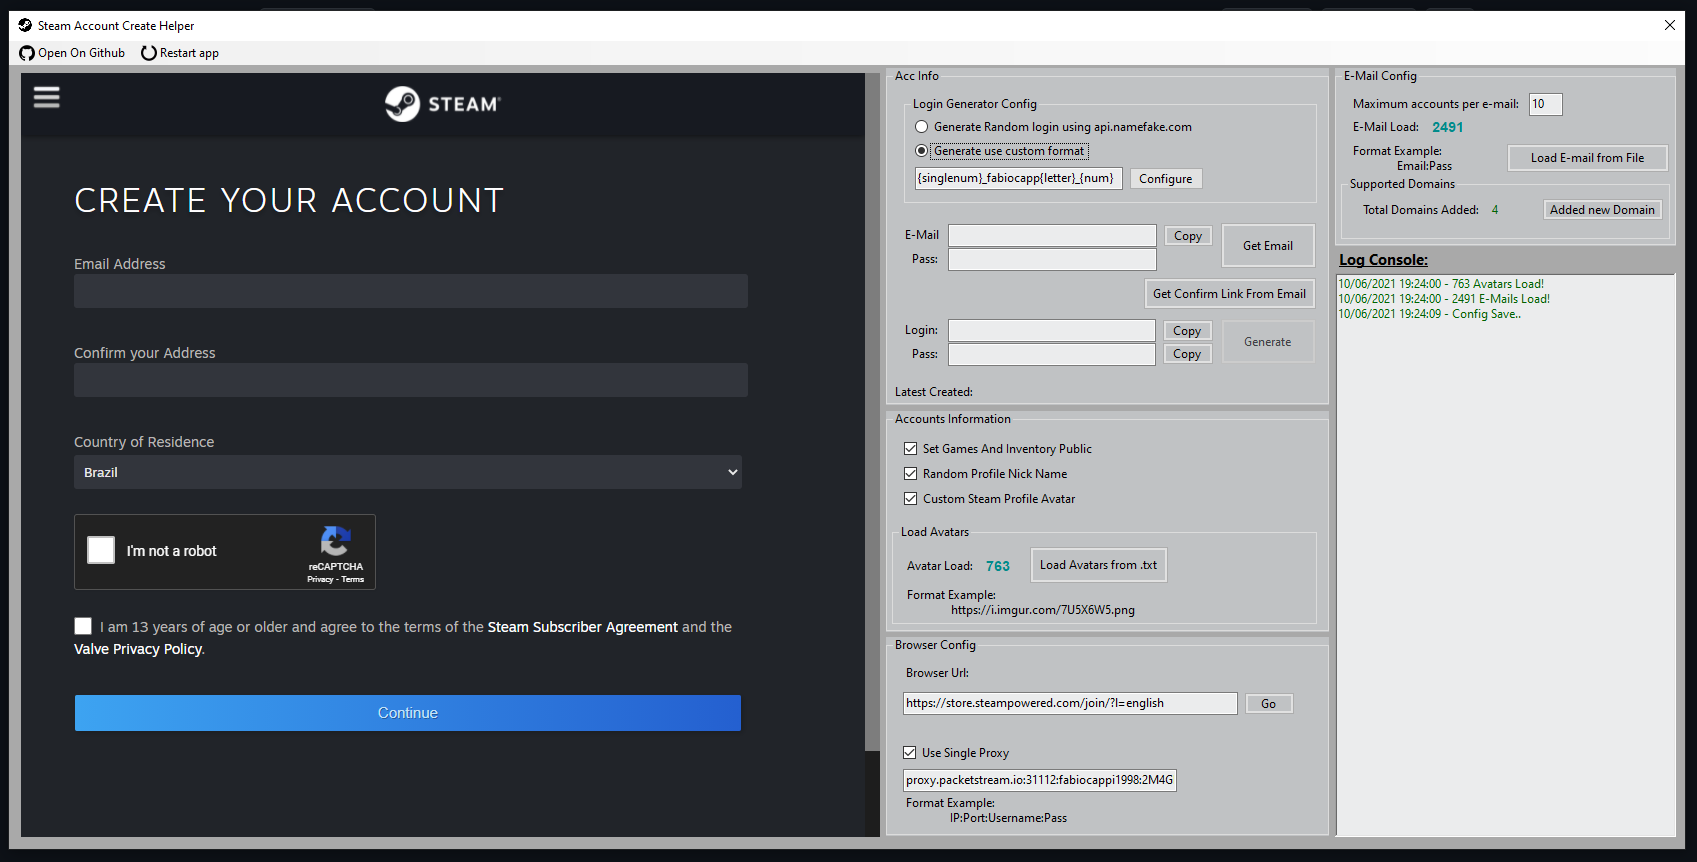Image resolution: width=1697 pixels, height=862 pixels.
Task: Click the custom login format text field
Action: click(1018, 178)
